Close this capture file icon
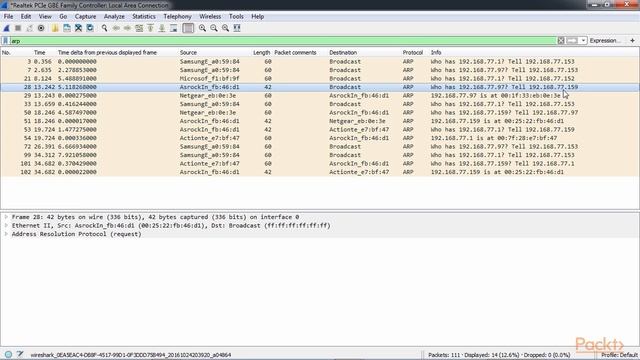Screen dimensions: 640x360 [x=78, y=28]
